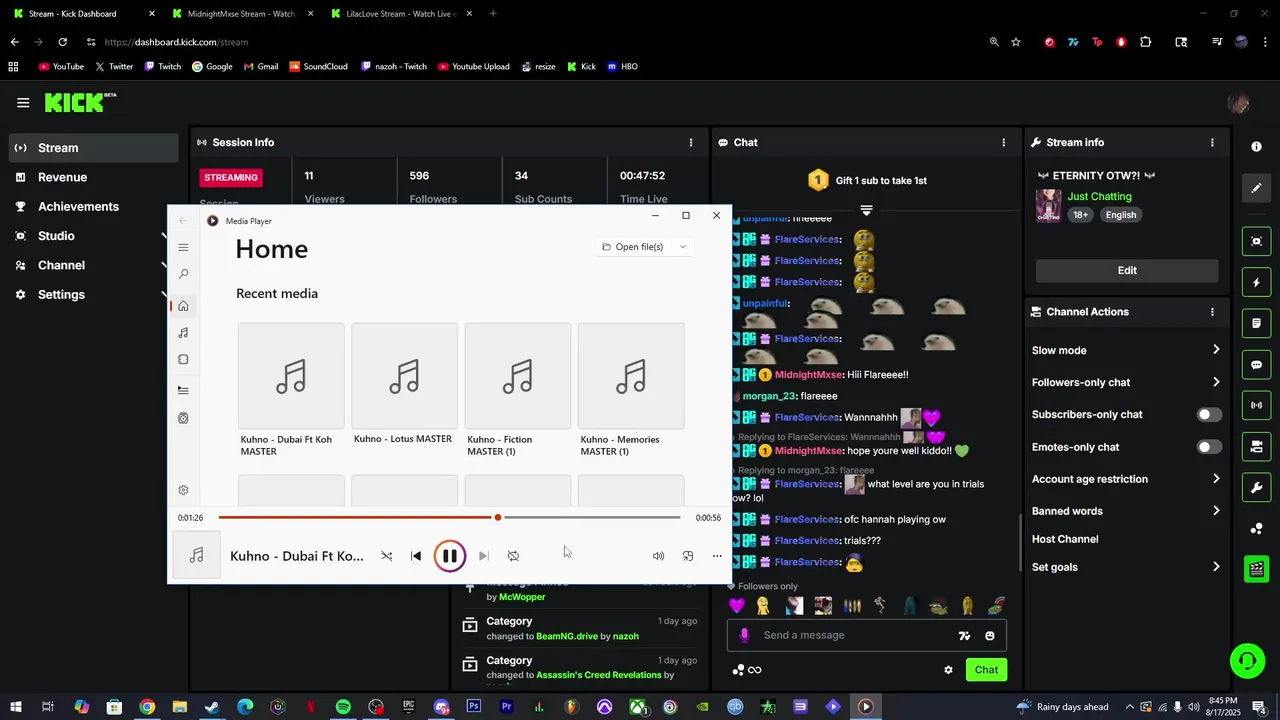Open Media Player volume control
Viewport: 1280px width, 720px height.
coord(658,556)
